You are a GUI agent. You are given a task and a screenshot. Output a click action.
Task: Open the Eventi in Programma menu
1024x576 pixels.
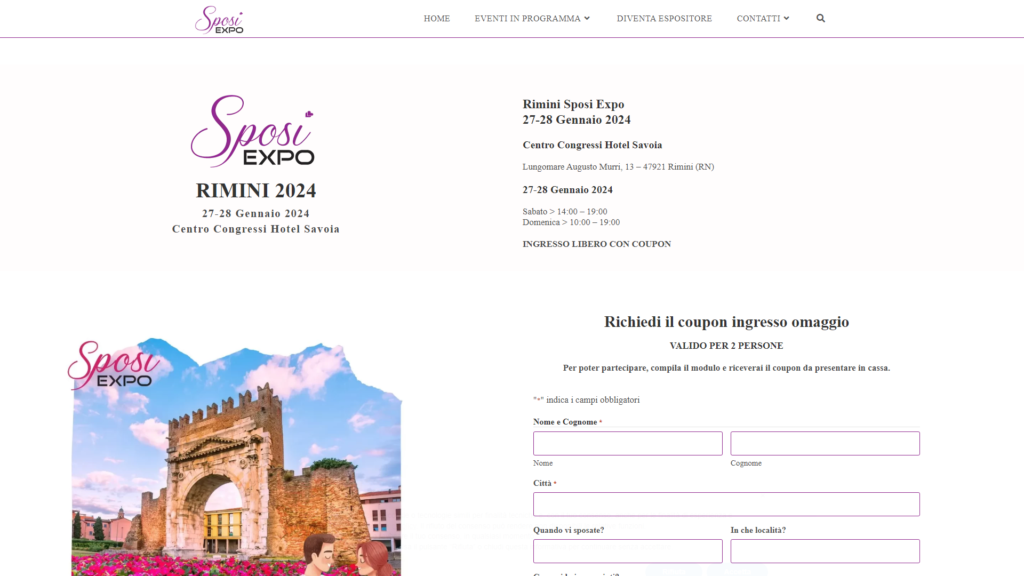click(x=527, y=18)
